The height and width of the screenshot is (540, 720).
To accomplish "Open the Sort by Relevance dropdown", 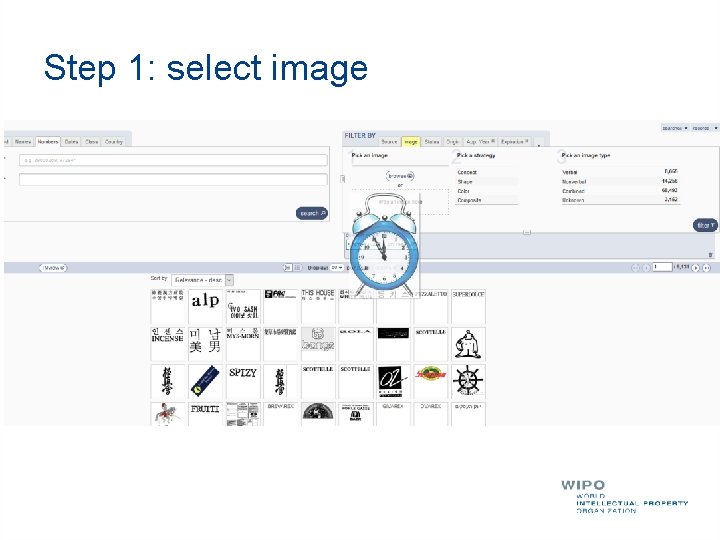I will (x=202, y=280).
